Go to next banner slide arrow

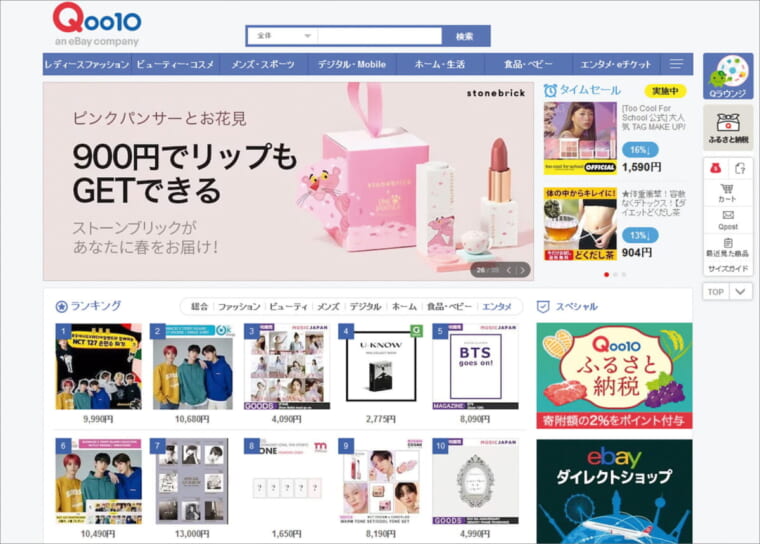(x=522, y=270)
